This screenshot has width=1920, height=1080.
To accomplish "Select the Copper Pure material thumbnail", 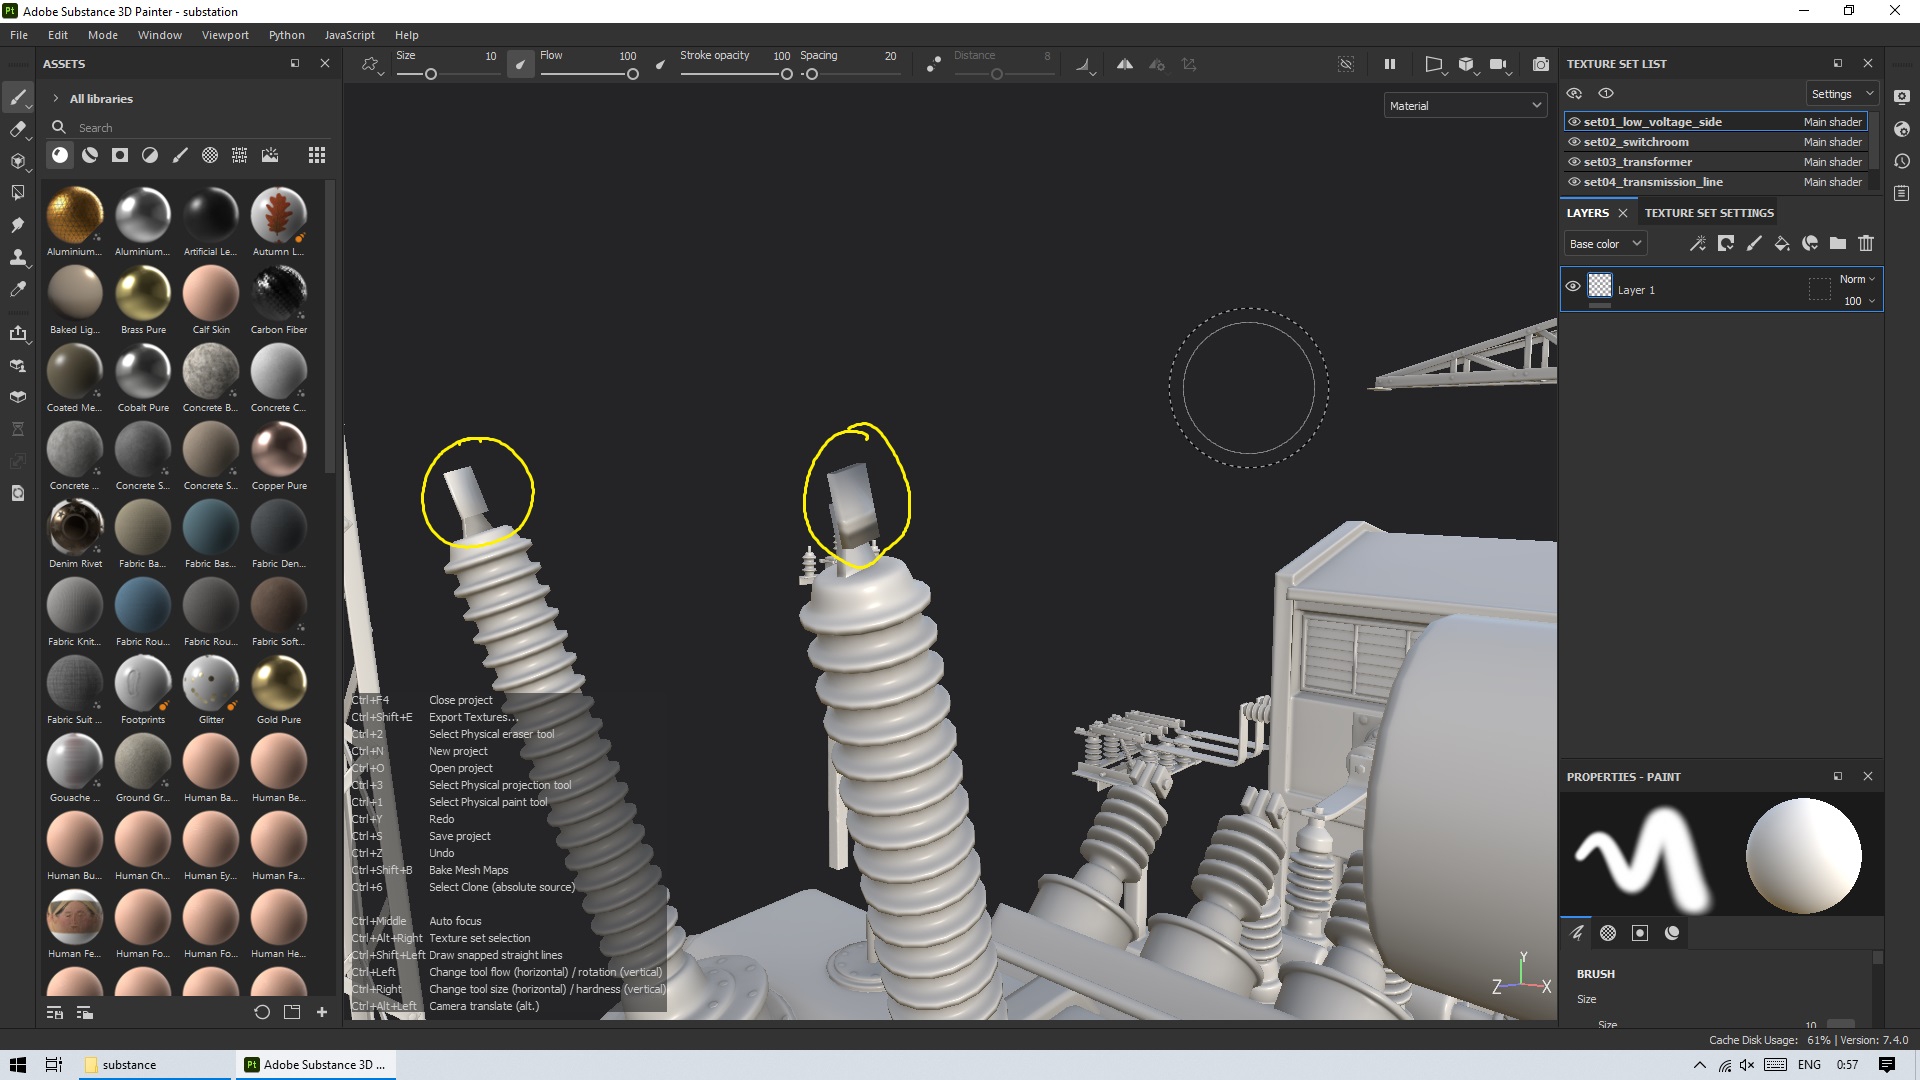I will coord(279,449).
